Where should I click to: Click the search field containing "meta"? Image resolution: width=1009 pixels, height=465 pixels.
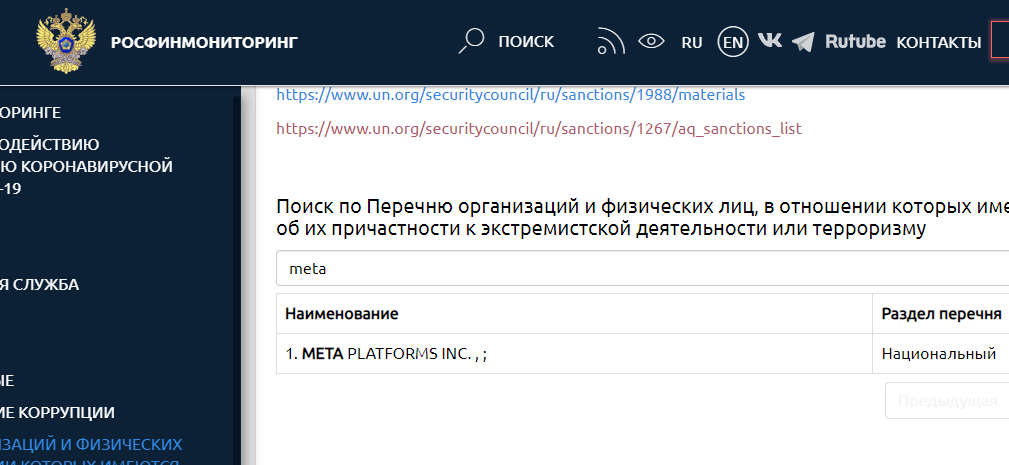click(640, 269)
